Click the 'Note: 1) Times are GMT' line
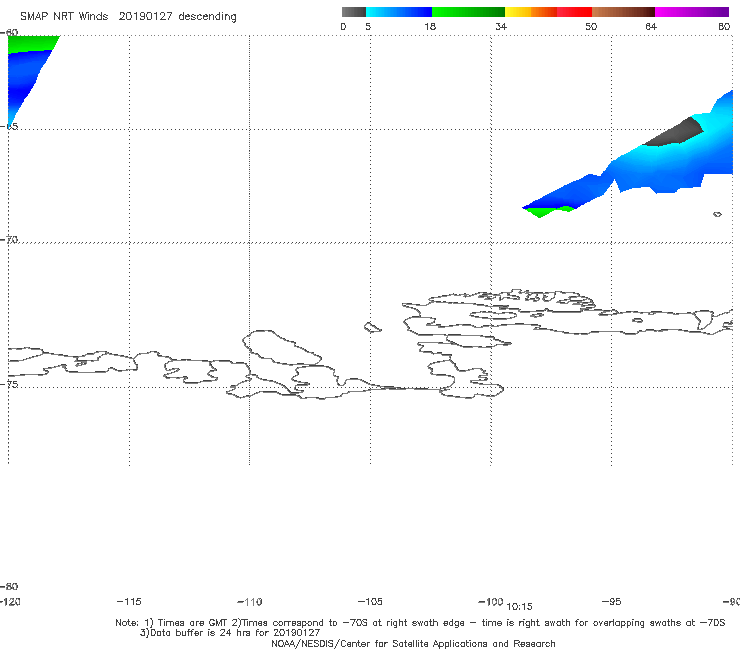The width and height of the screenshot is (740, 650). coord(420,623)
